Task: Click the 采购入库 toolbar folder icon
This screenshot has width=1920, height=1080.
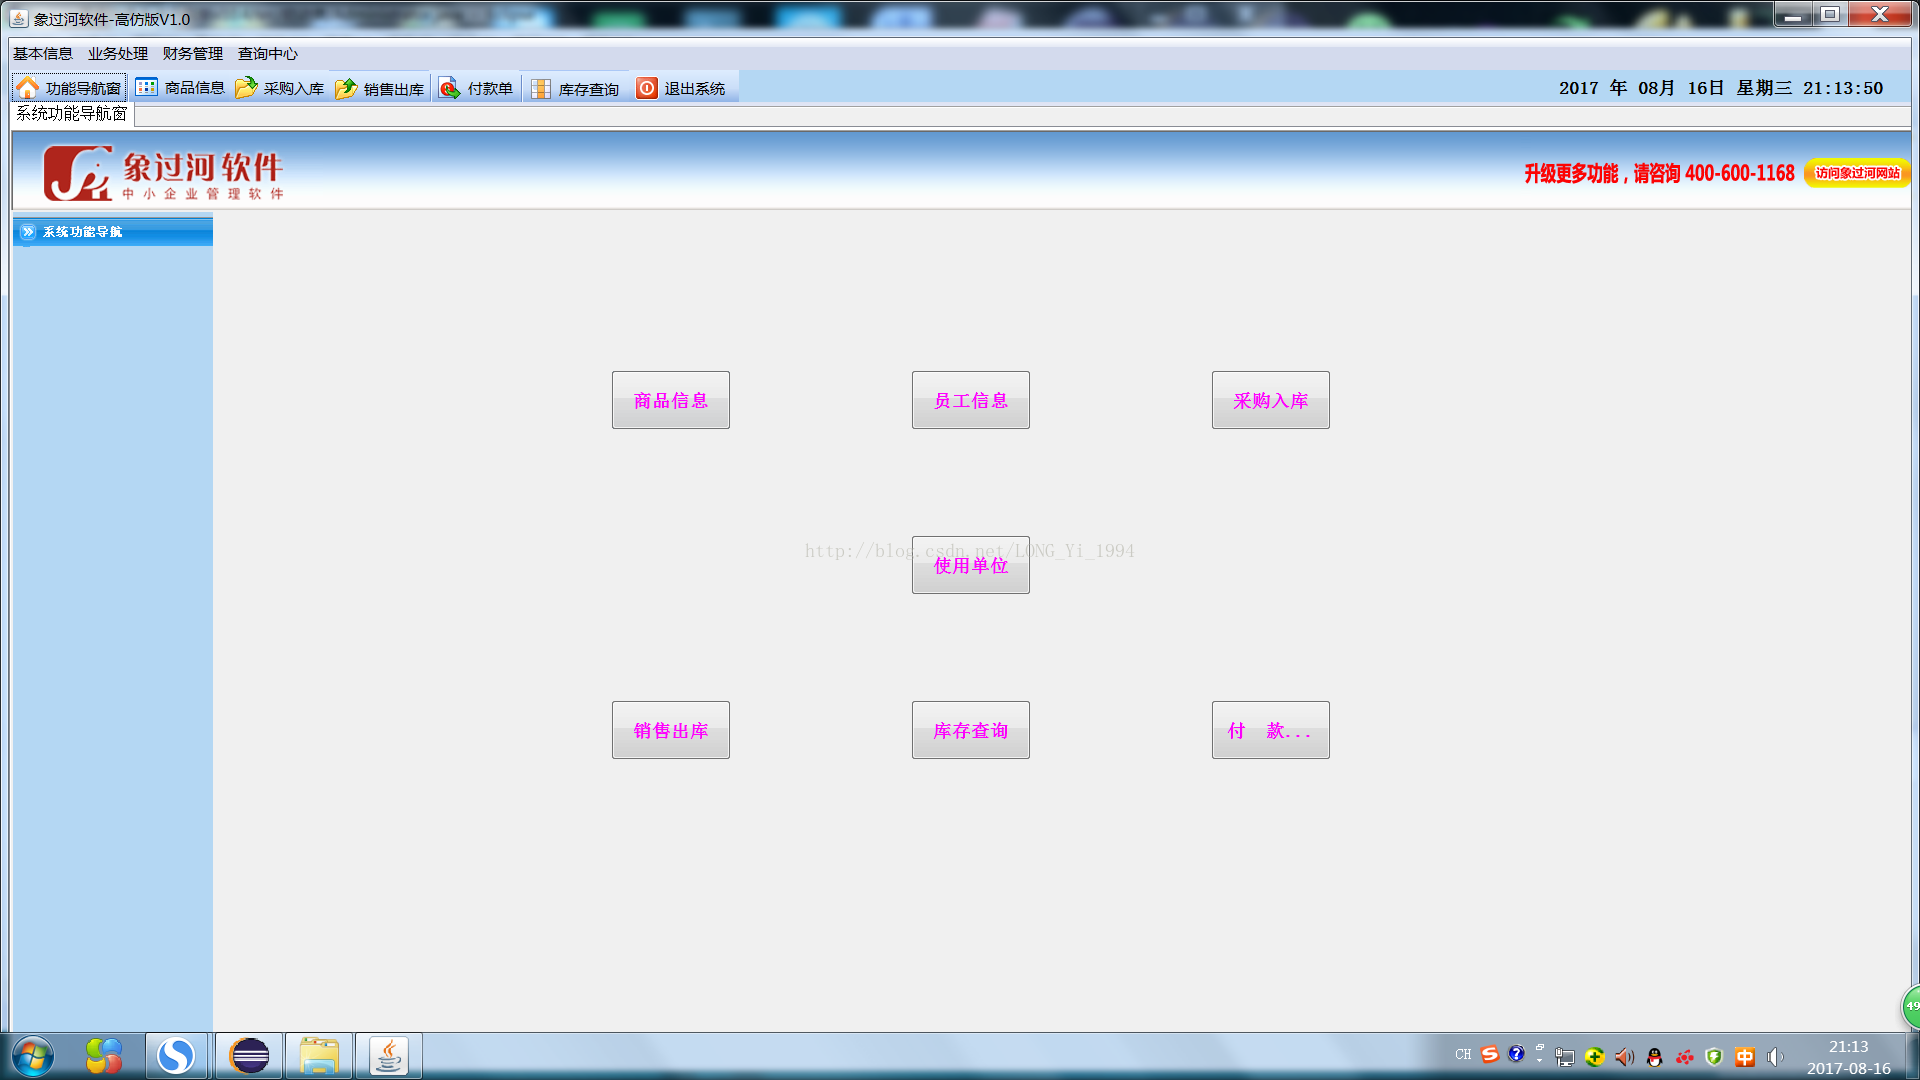Action: tap(246, 88)
